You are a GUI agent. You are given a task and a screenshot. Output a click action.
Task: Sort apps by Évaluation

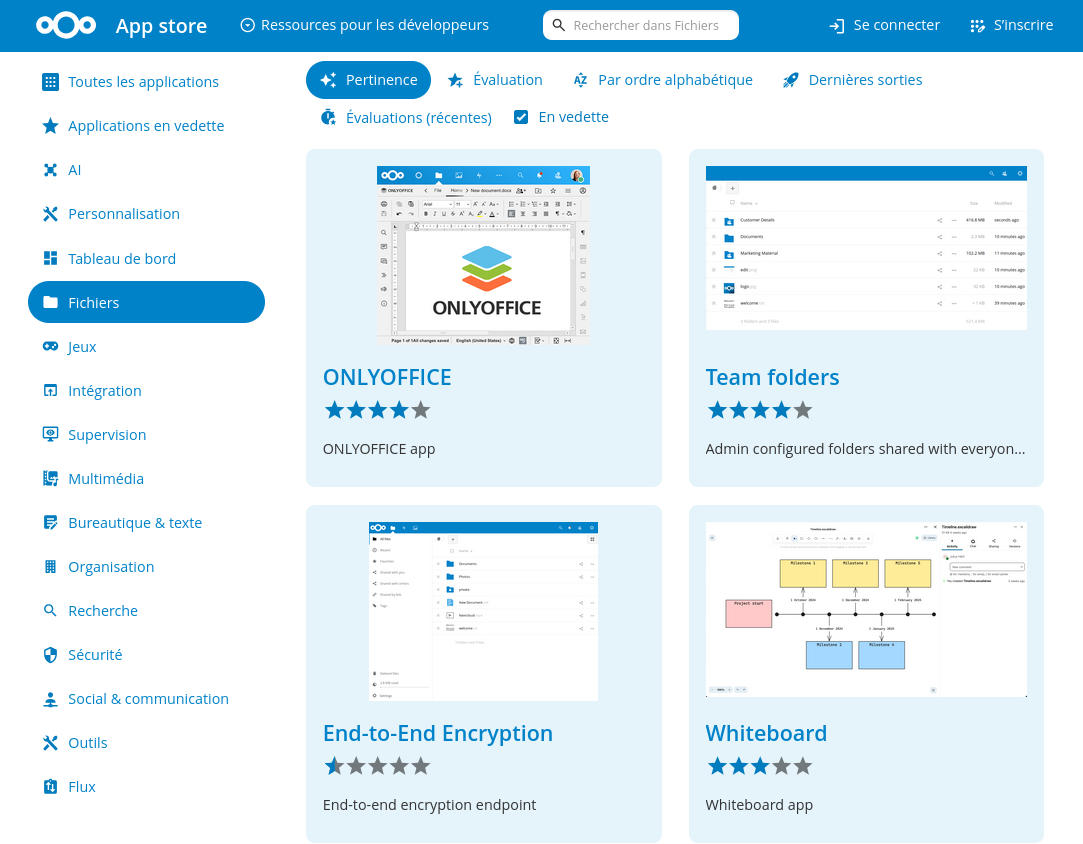(x=495, y=80)
